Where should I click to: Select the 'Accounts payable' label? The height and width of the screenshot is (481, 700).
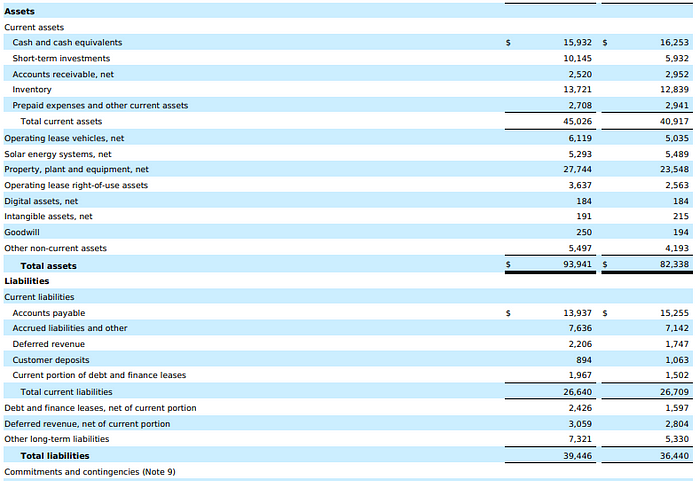pyautogui.click(x=49, y=314)
